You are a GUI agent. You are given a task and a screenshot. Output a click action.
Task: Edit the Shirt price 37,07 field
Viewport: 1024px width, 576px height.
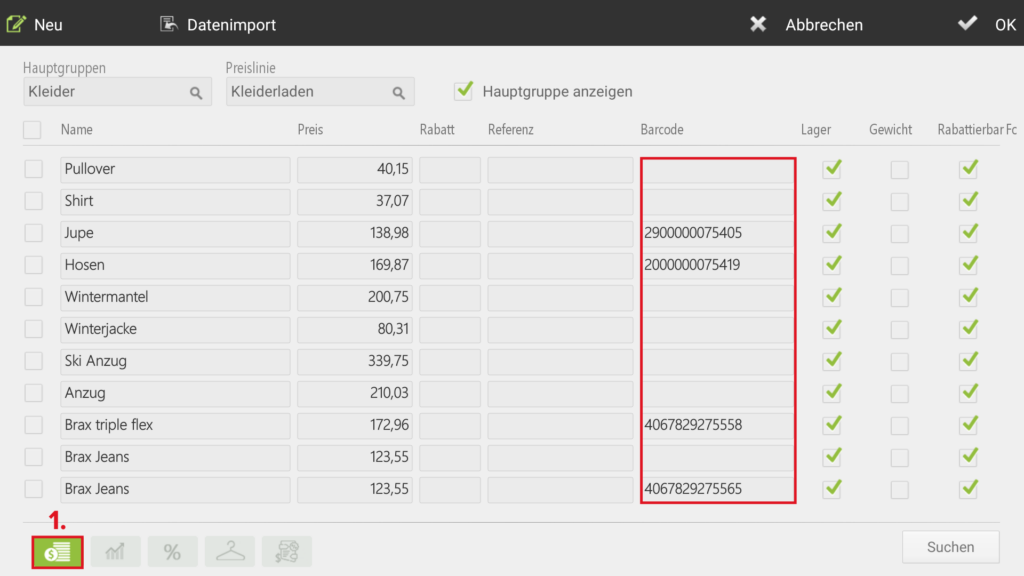pos(355,201)
